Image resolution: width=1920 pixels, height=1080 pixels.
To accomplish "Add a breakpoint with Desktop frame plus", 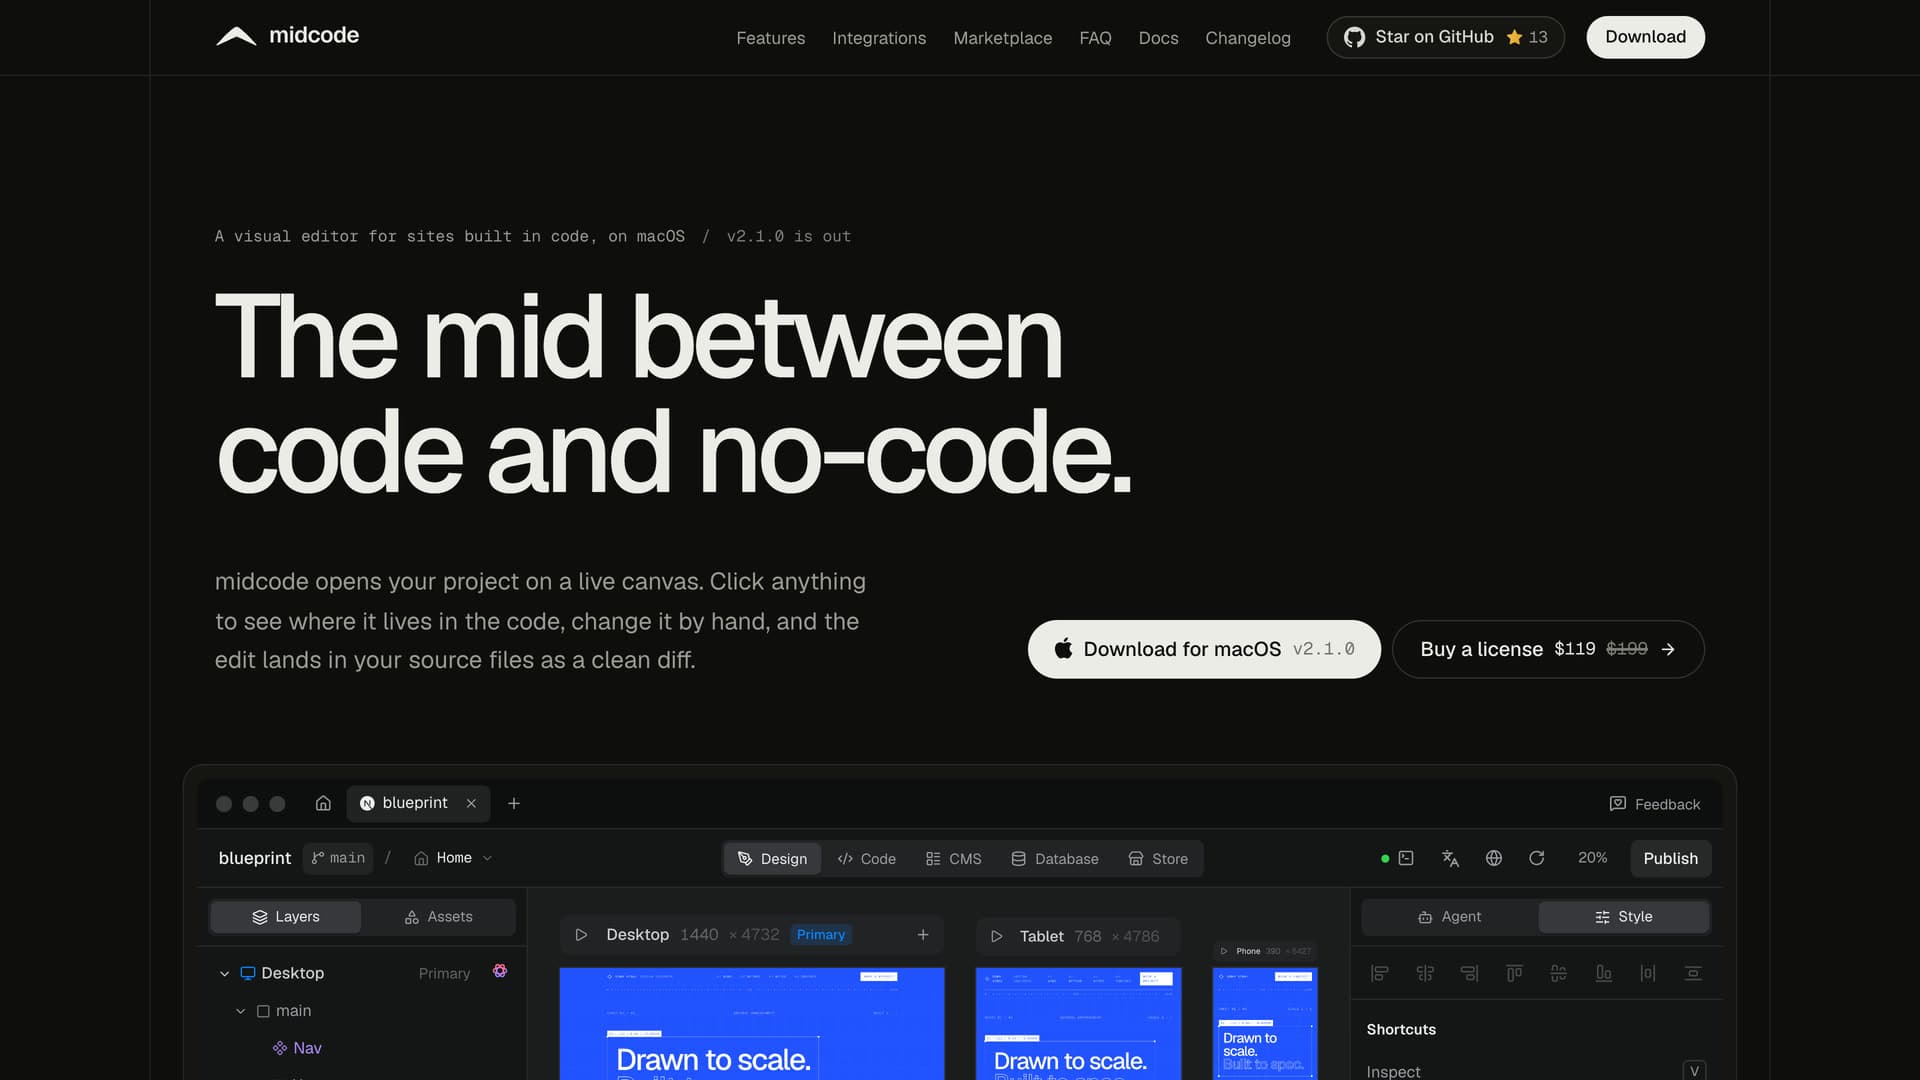I will [923, 935].
